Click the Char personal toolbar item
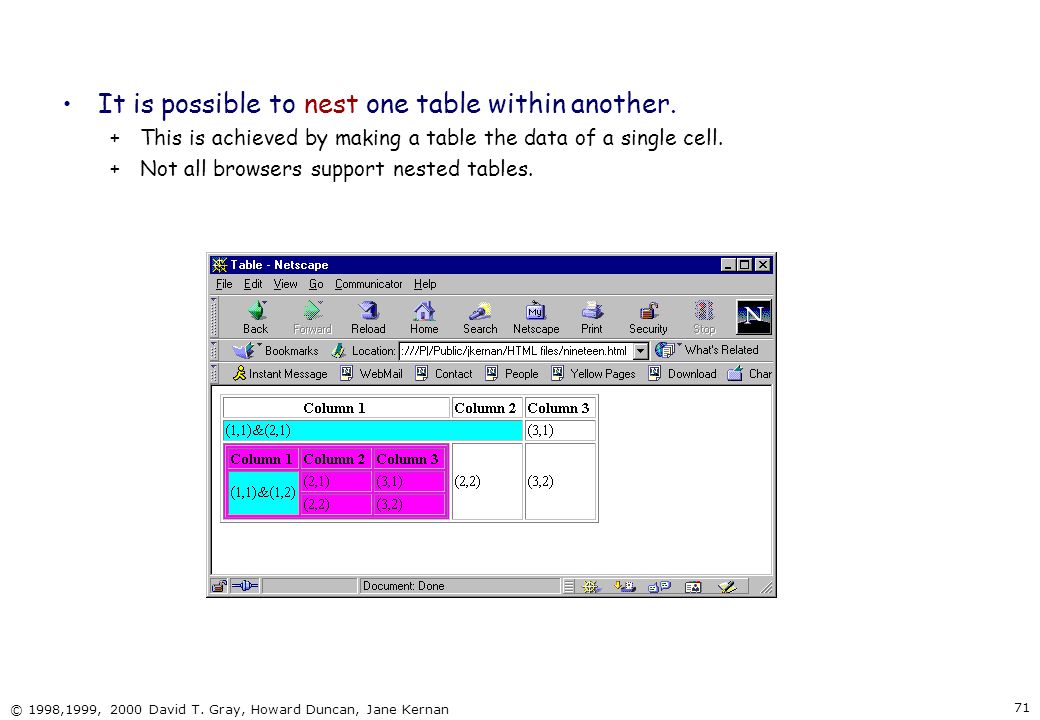The height and width of the screenshot is (720, 1040). point(749,373)
